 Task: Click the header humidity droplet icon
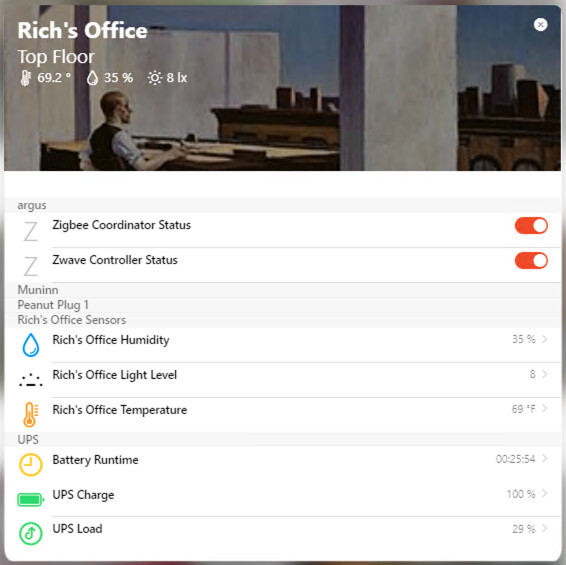pyautogui.click(x=92, y=78)
